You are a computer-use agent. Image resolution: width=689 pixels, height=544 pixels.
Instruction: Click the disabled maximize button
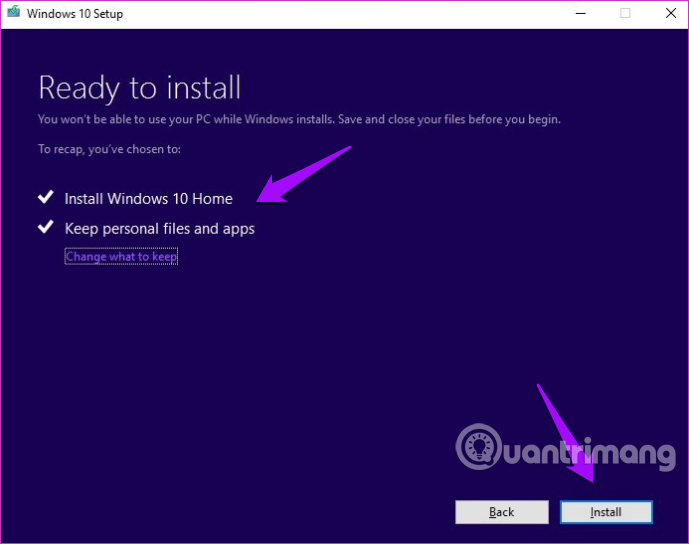(x=625, y=14)
